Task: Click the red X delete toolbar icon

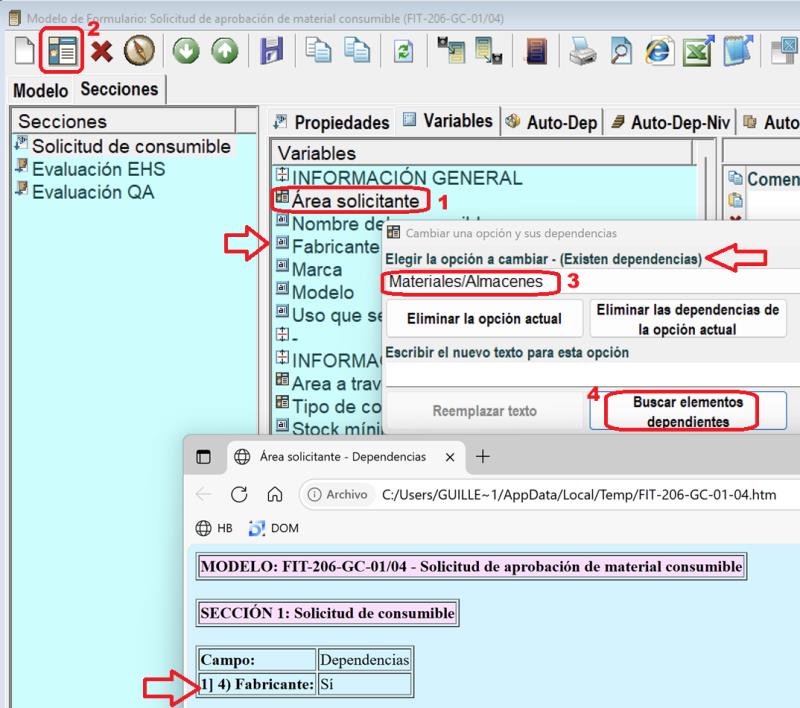Action: point(101,52)
